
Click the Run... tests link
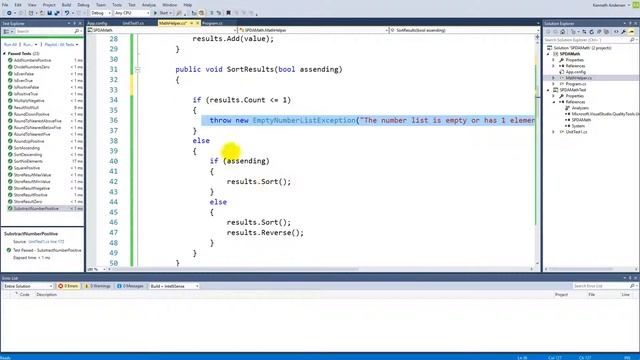coord(29,44)
